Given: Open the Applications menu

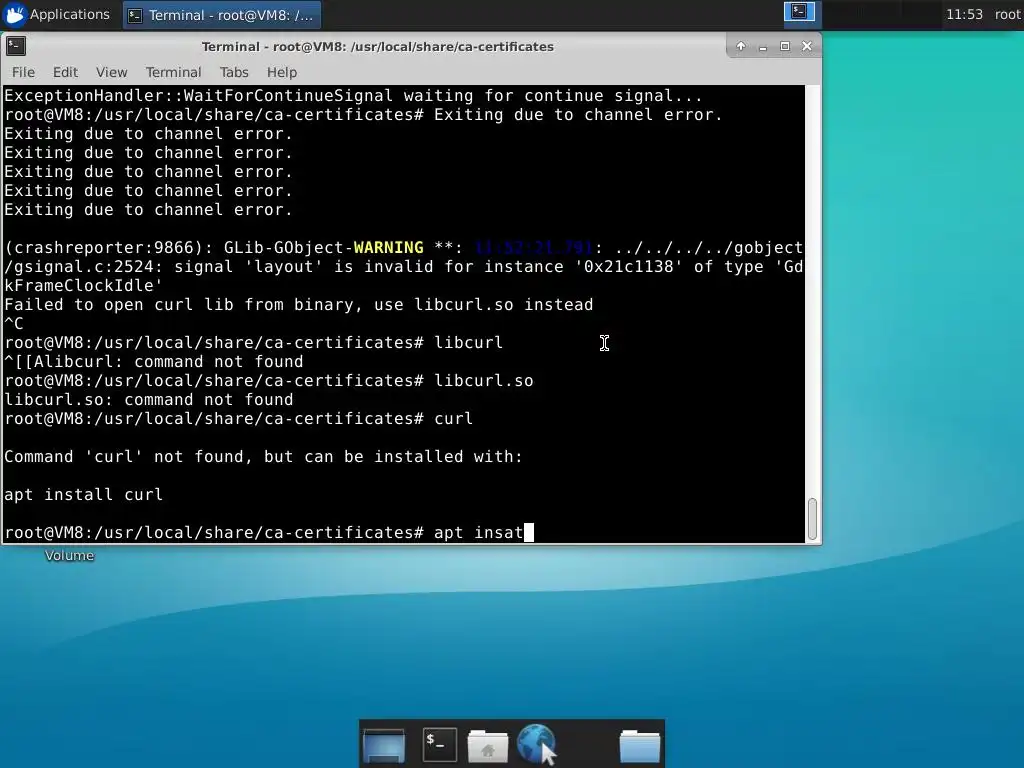Looking at the screenshot, I should click(57, 14).
